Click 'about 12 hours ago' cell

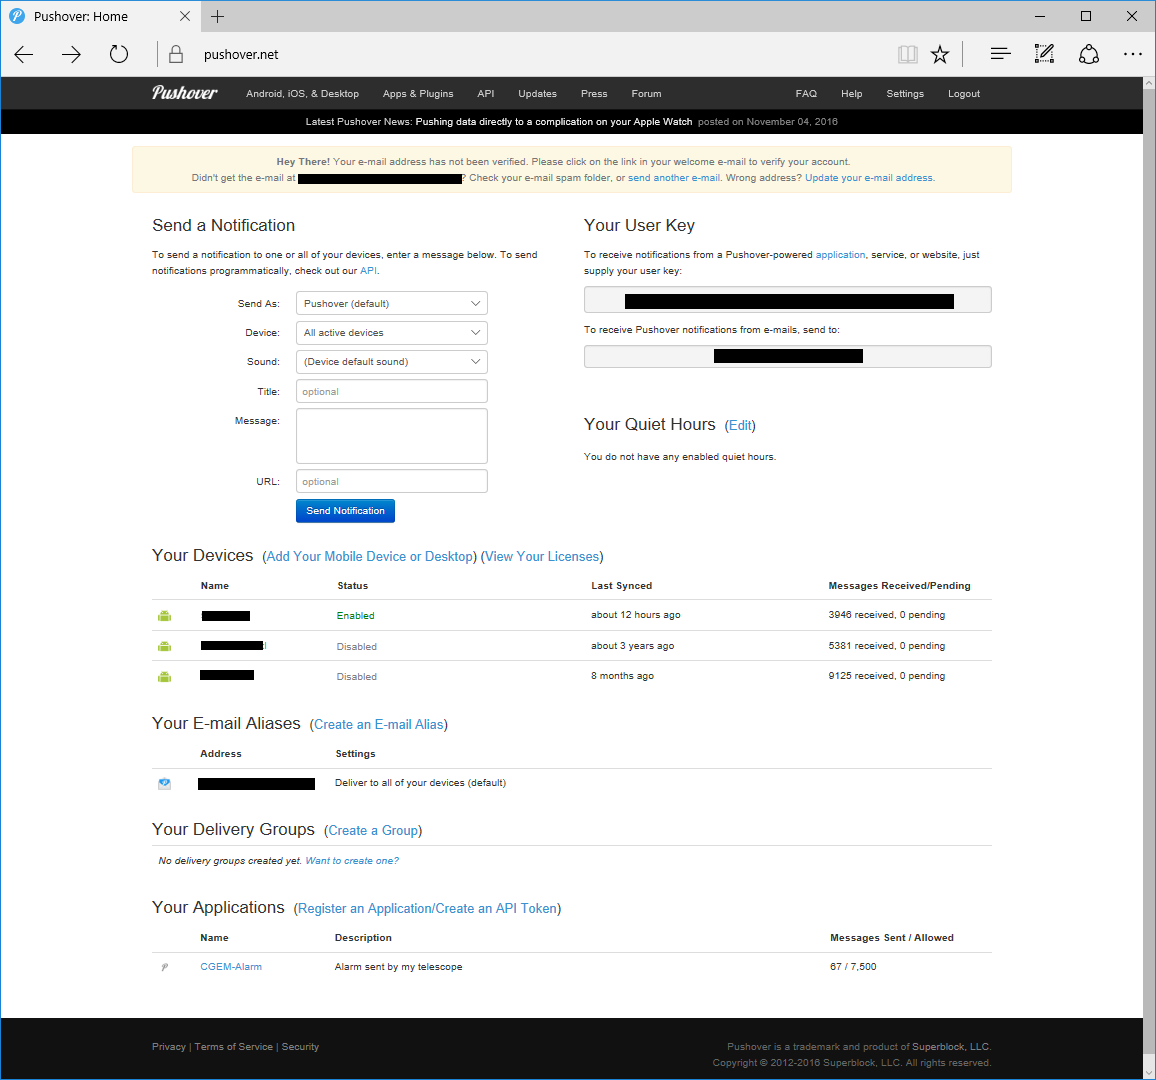pyautogui.click(x=636, y=615)
